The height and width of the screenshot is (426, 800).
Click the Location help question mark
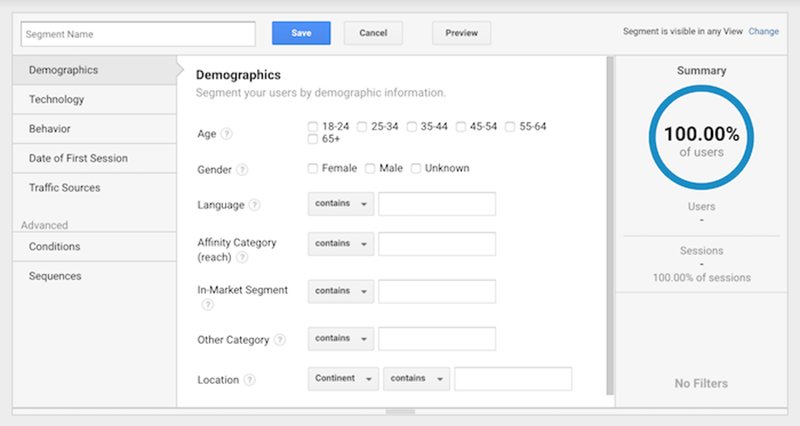[x=249, y=380]
